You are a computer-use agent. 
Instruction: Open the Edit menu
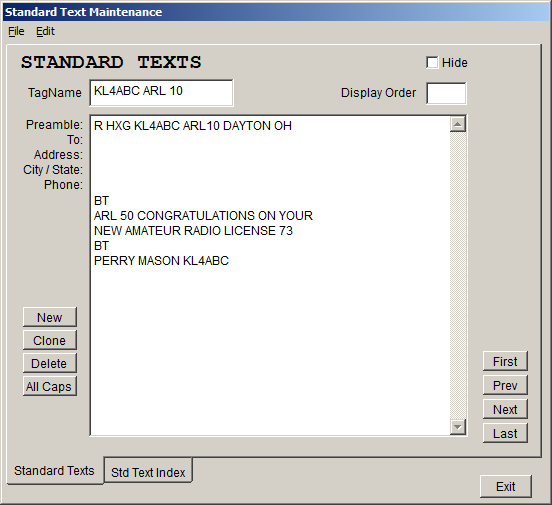(x=45, y=31)
